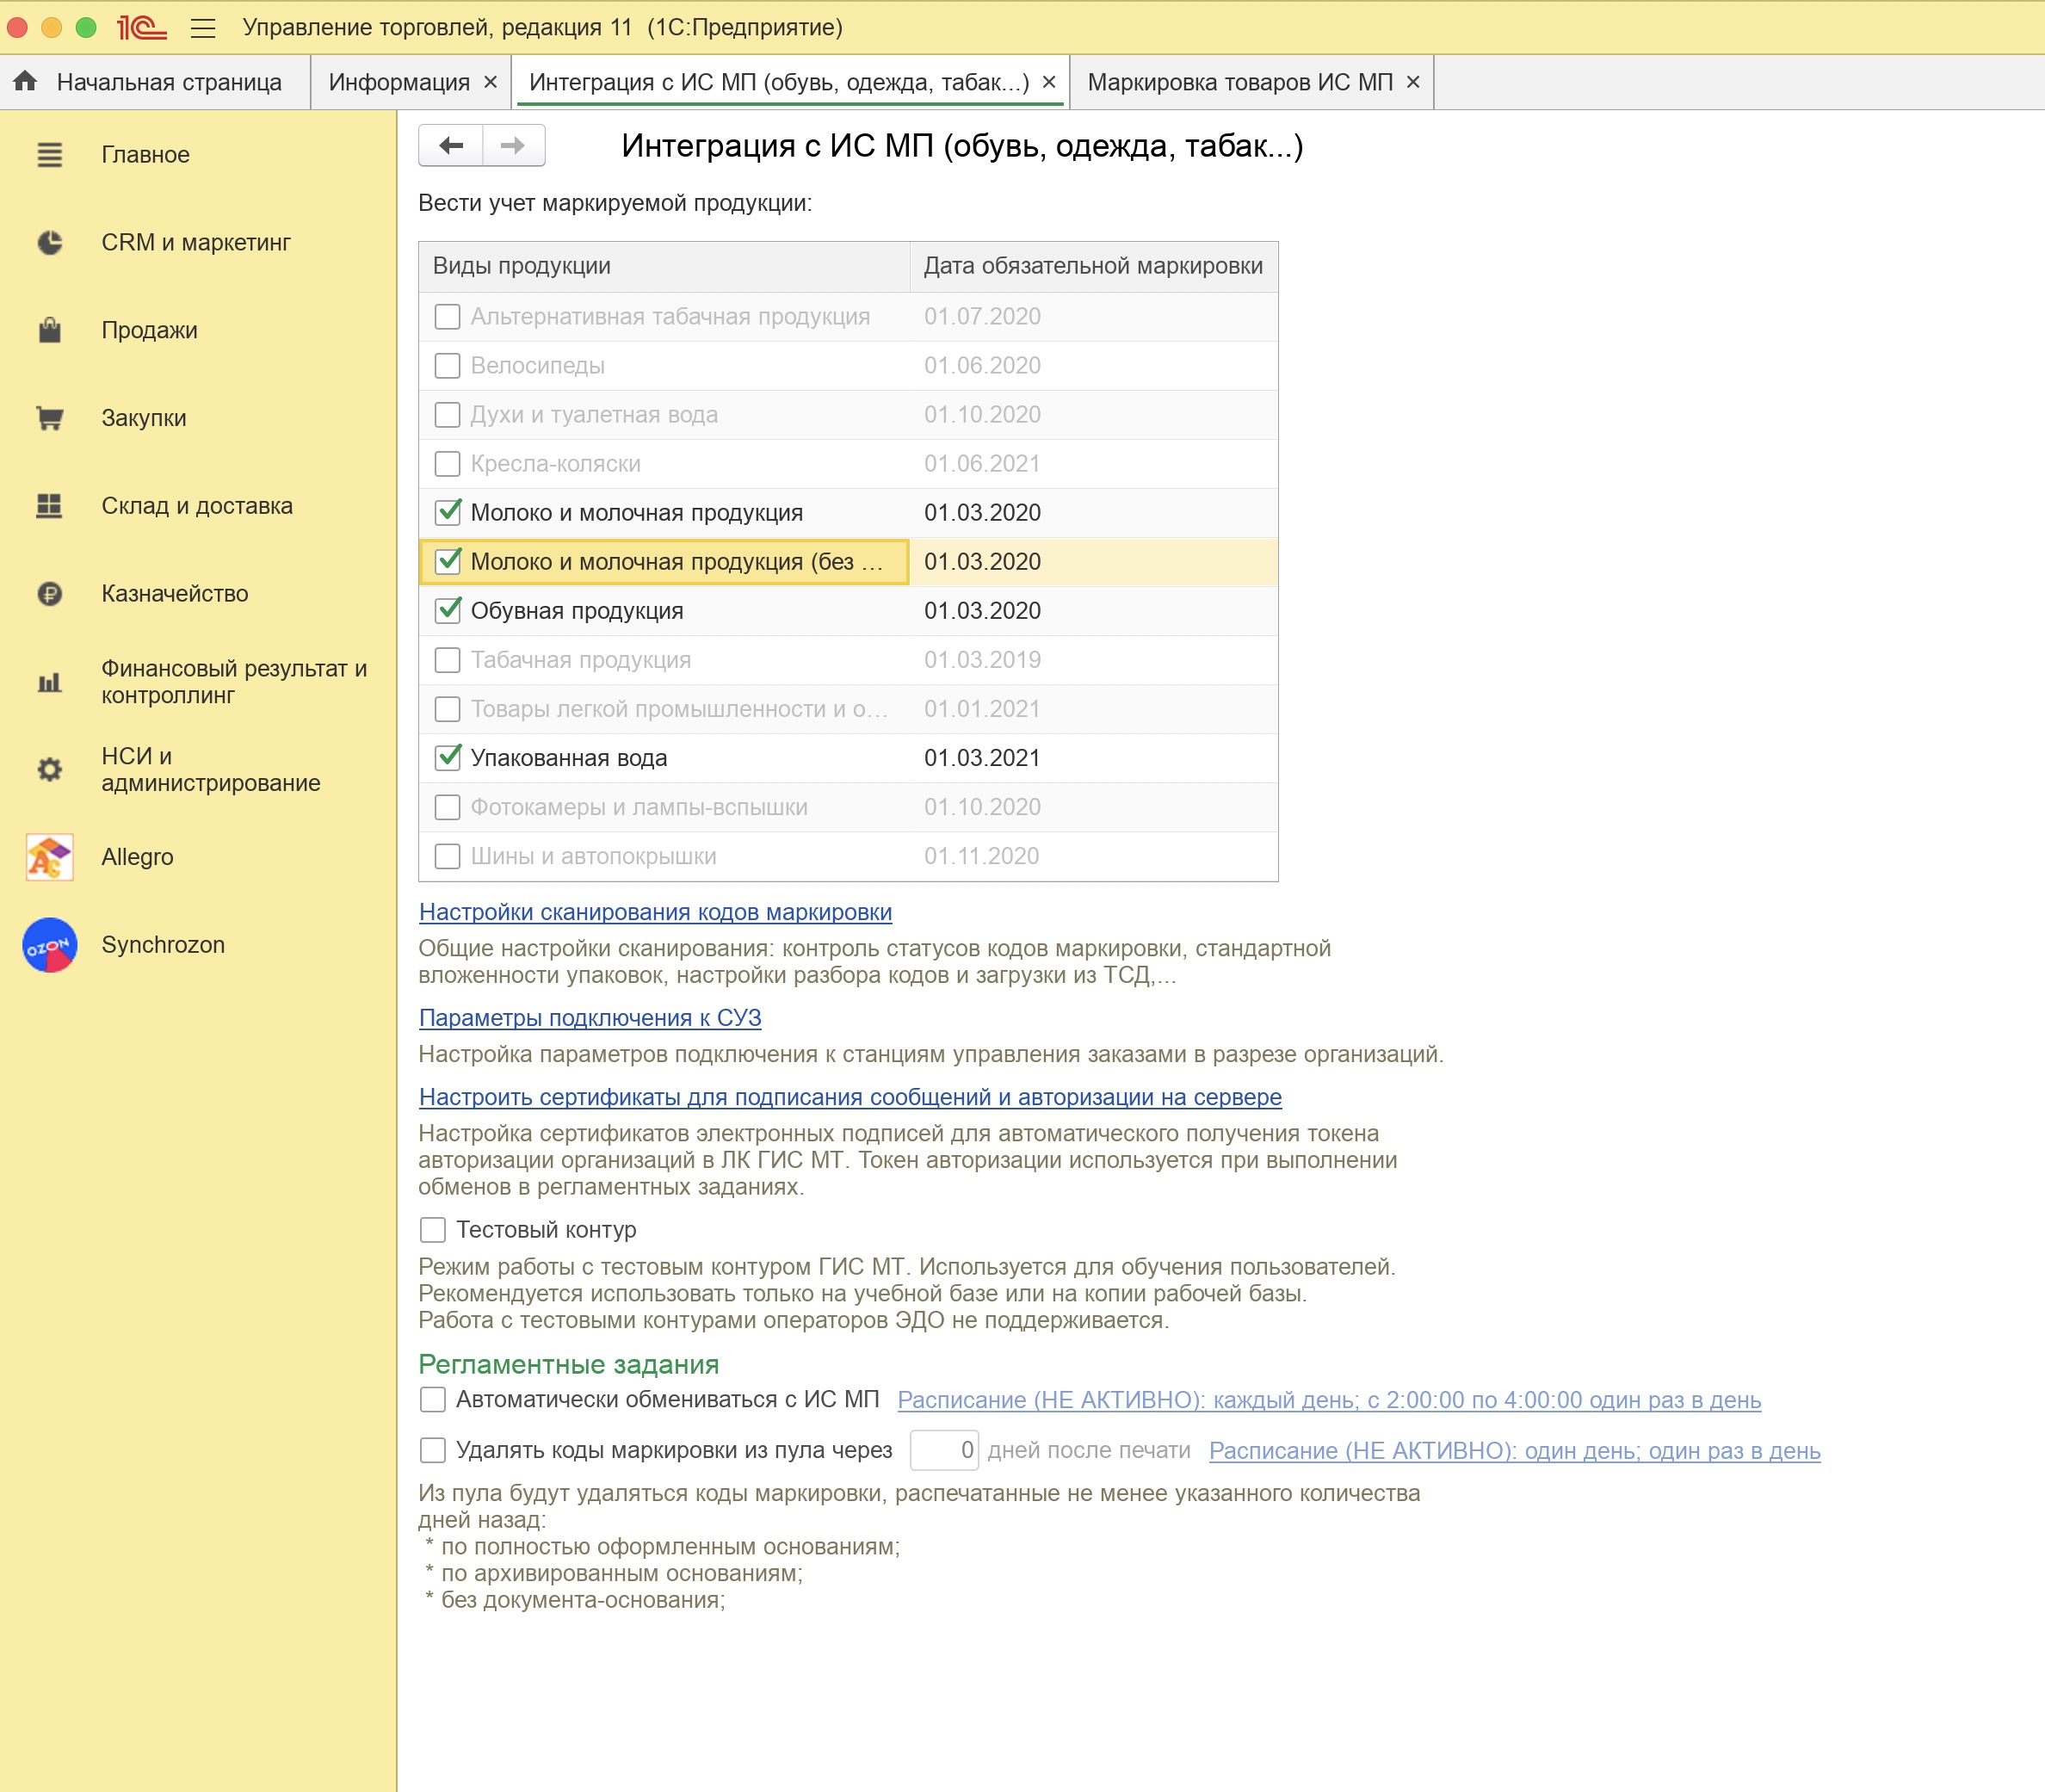The height and width of the screenshot is (1792, 2045).
Task: Open Настроить сертификаты для подписания сообщений link
Action: [850, 1097]
